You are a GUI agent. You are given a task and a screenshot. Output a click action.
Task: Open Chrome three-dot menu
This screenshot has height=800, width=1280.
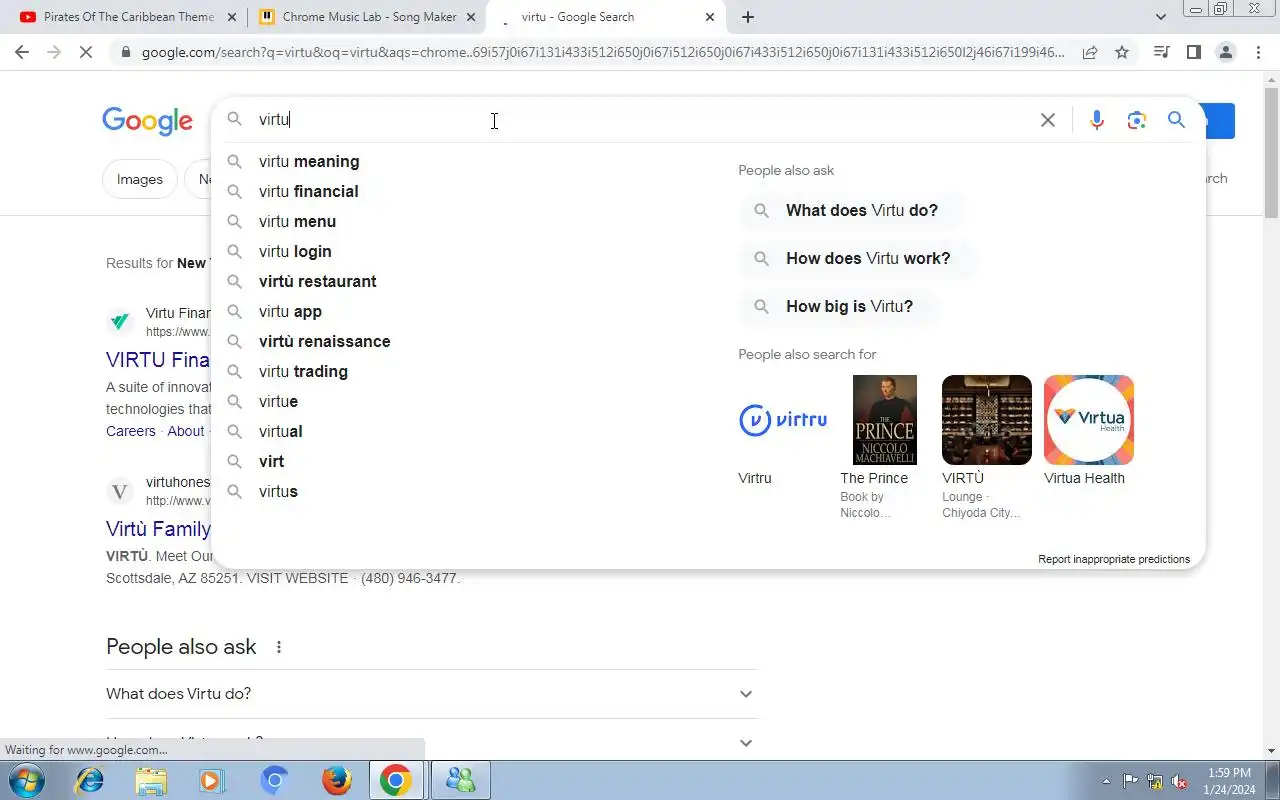[1258, 52]
